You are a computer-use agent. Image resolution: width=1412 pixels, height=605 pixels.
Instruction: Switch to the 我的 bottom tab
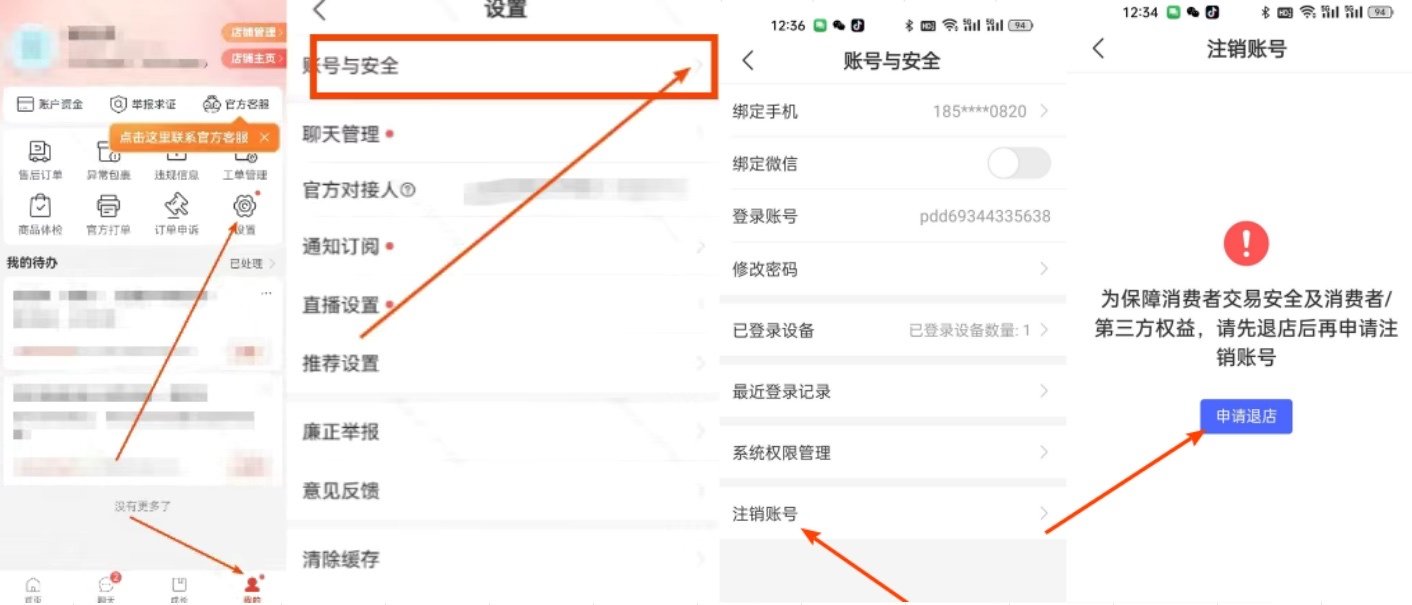tap(252, 589)
